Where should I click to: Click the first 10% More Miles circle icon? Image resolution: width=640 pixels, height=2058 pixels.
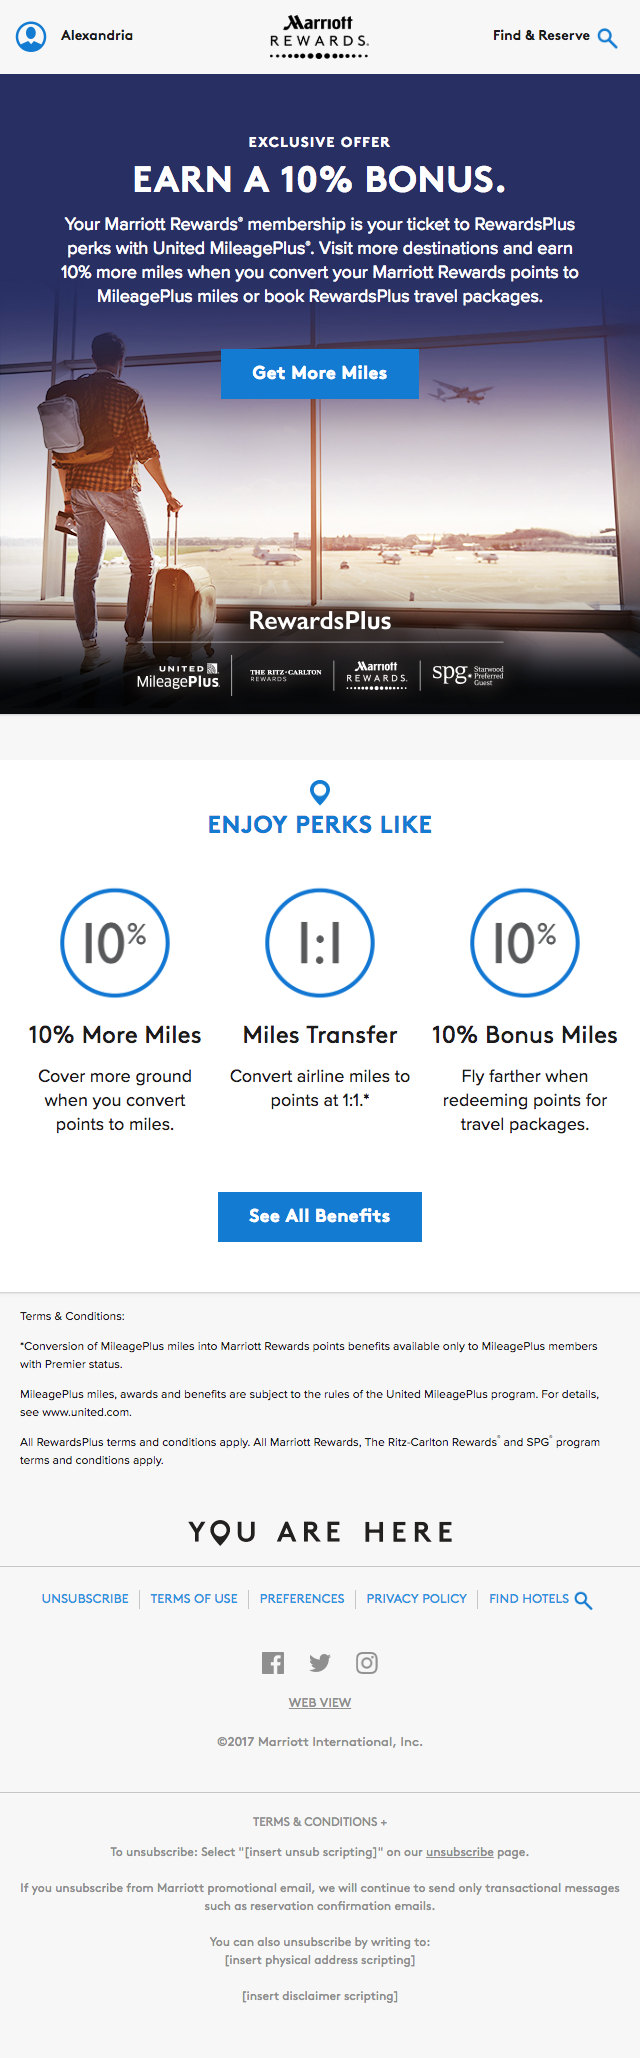(x=115, y=943)
